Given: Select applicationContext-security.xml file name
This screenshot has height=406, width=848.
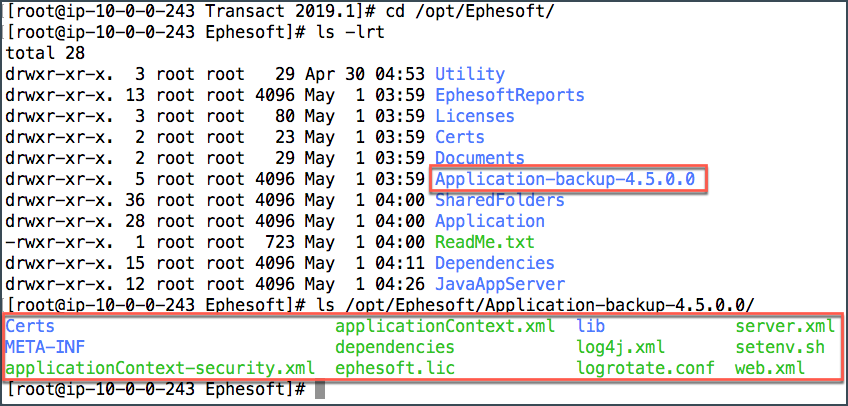Looking at the screenshot, I should [x=160, y=369].
